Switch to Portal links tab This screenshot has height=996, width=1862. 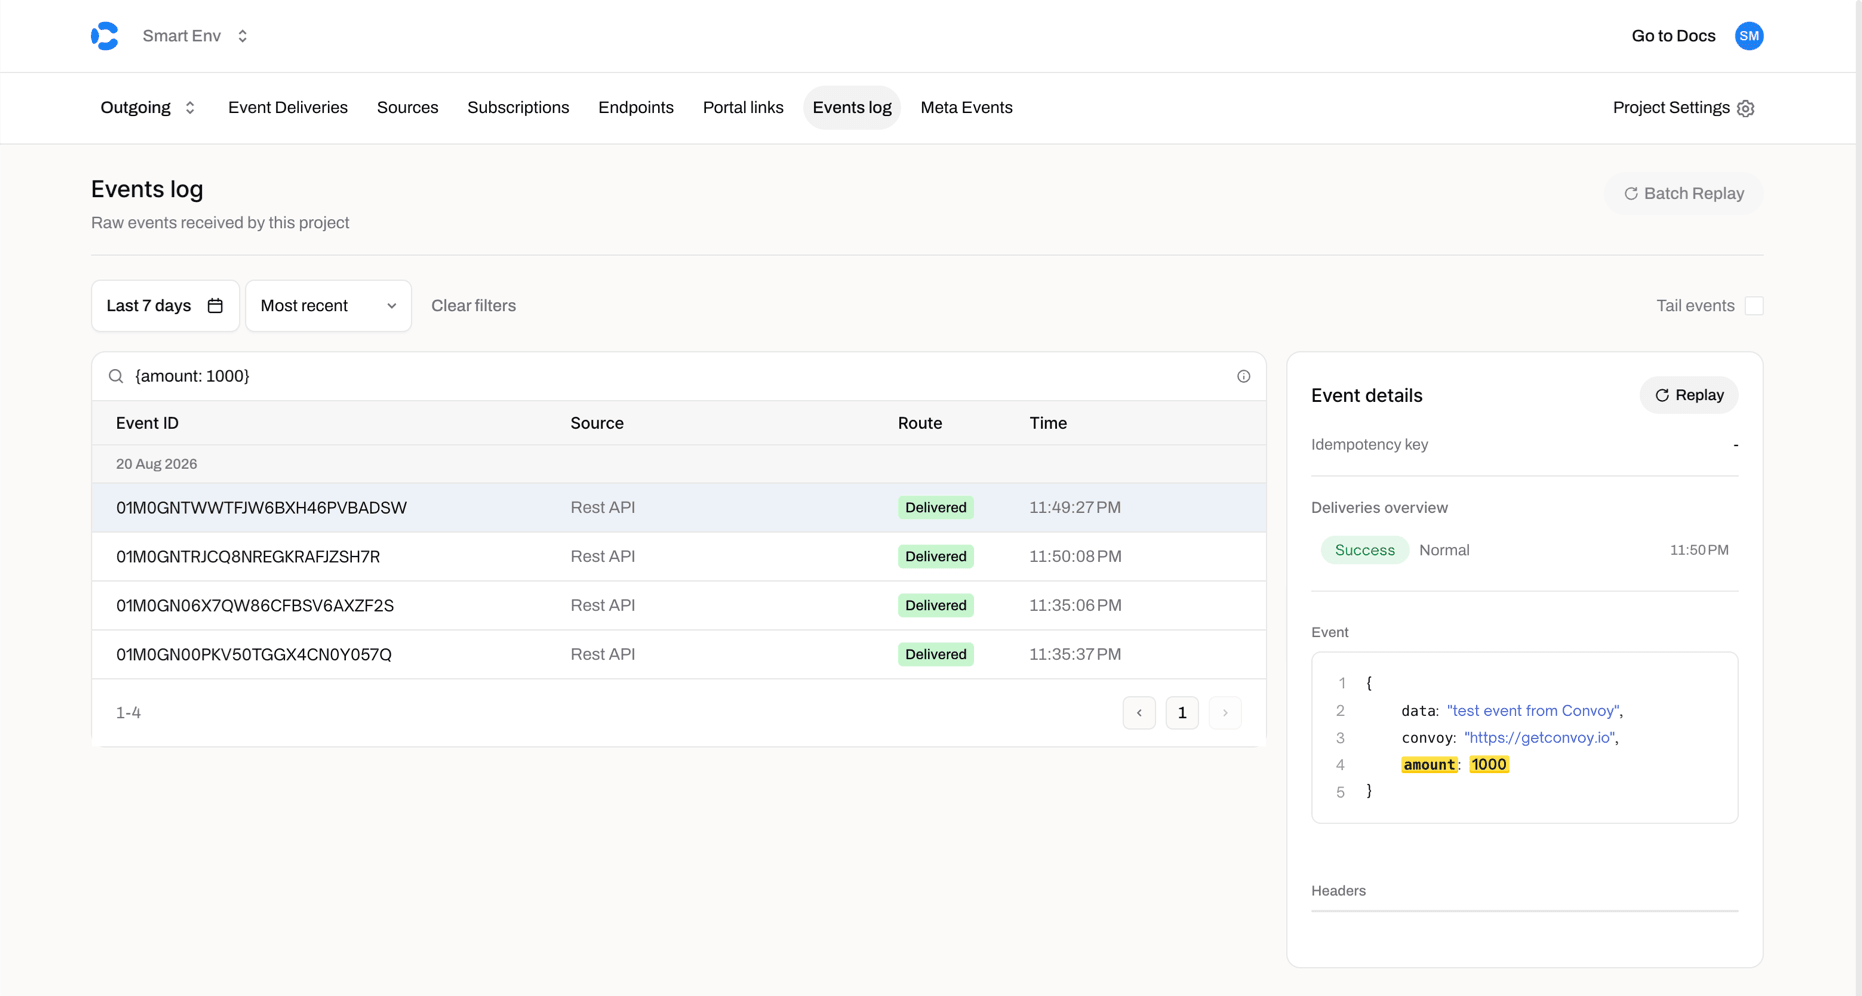pos(743,108)
